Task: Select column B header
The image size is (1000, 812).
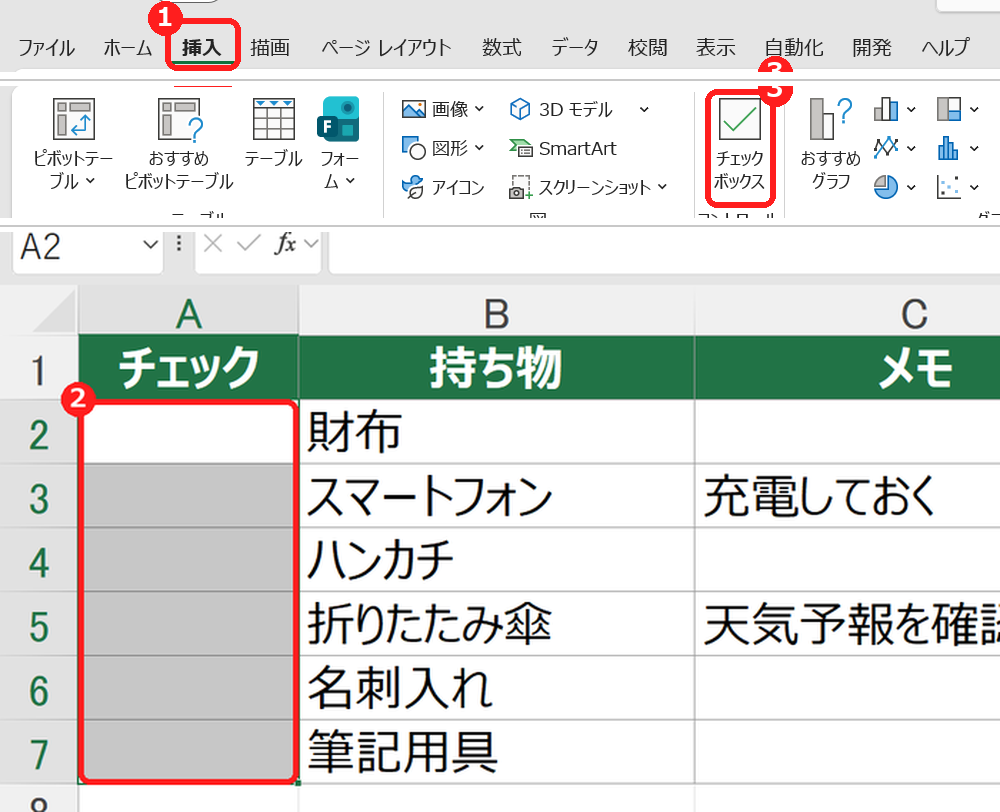Action: pos(496,310)
